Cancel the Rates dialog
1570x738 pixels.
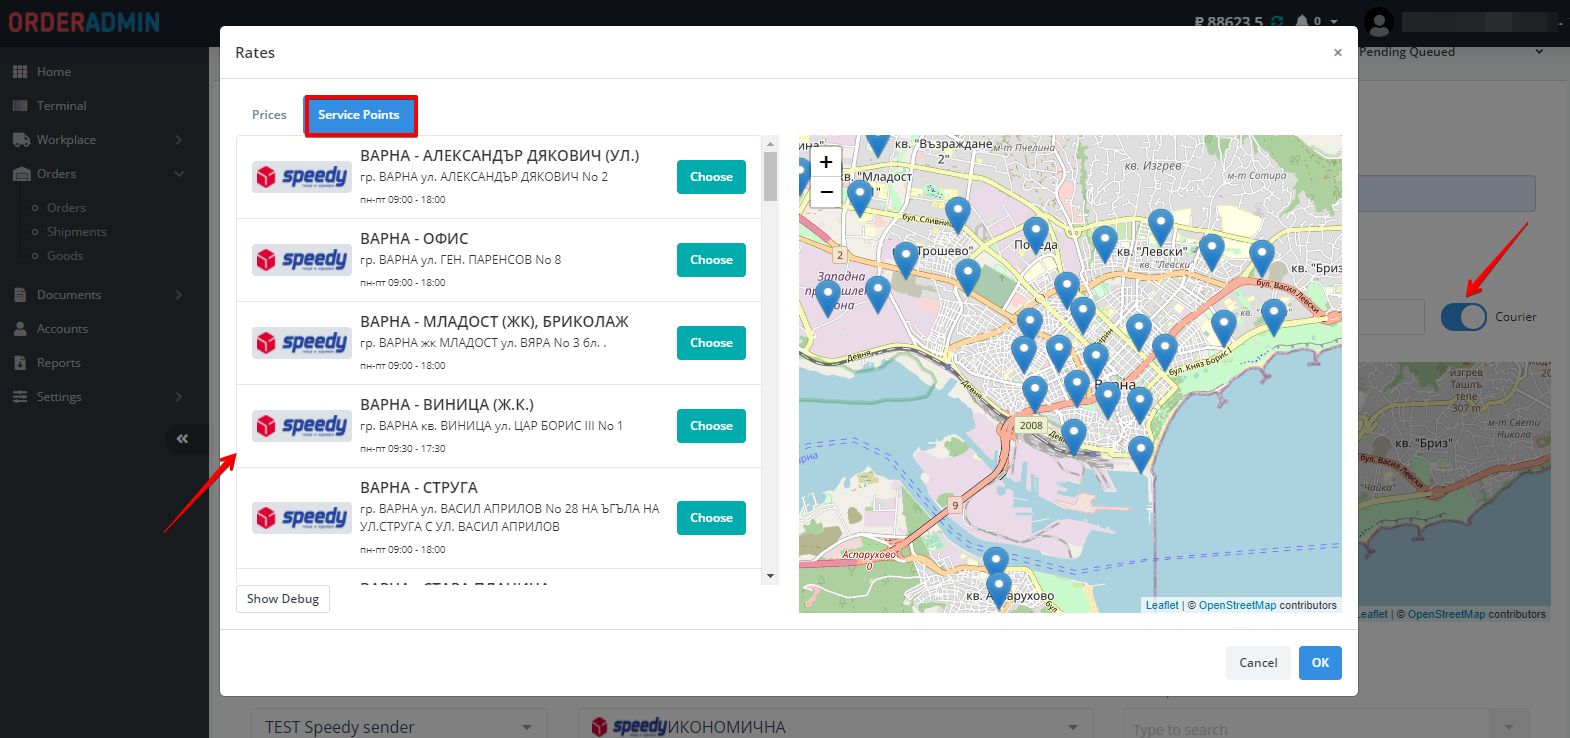[x=1258, y=663]
